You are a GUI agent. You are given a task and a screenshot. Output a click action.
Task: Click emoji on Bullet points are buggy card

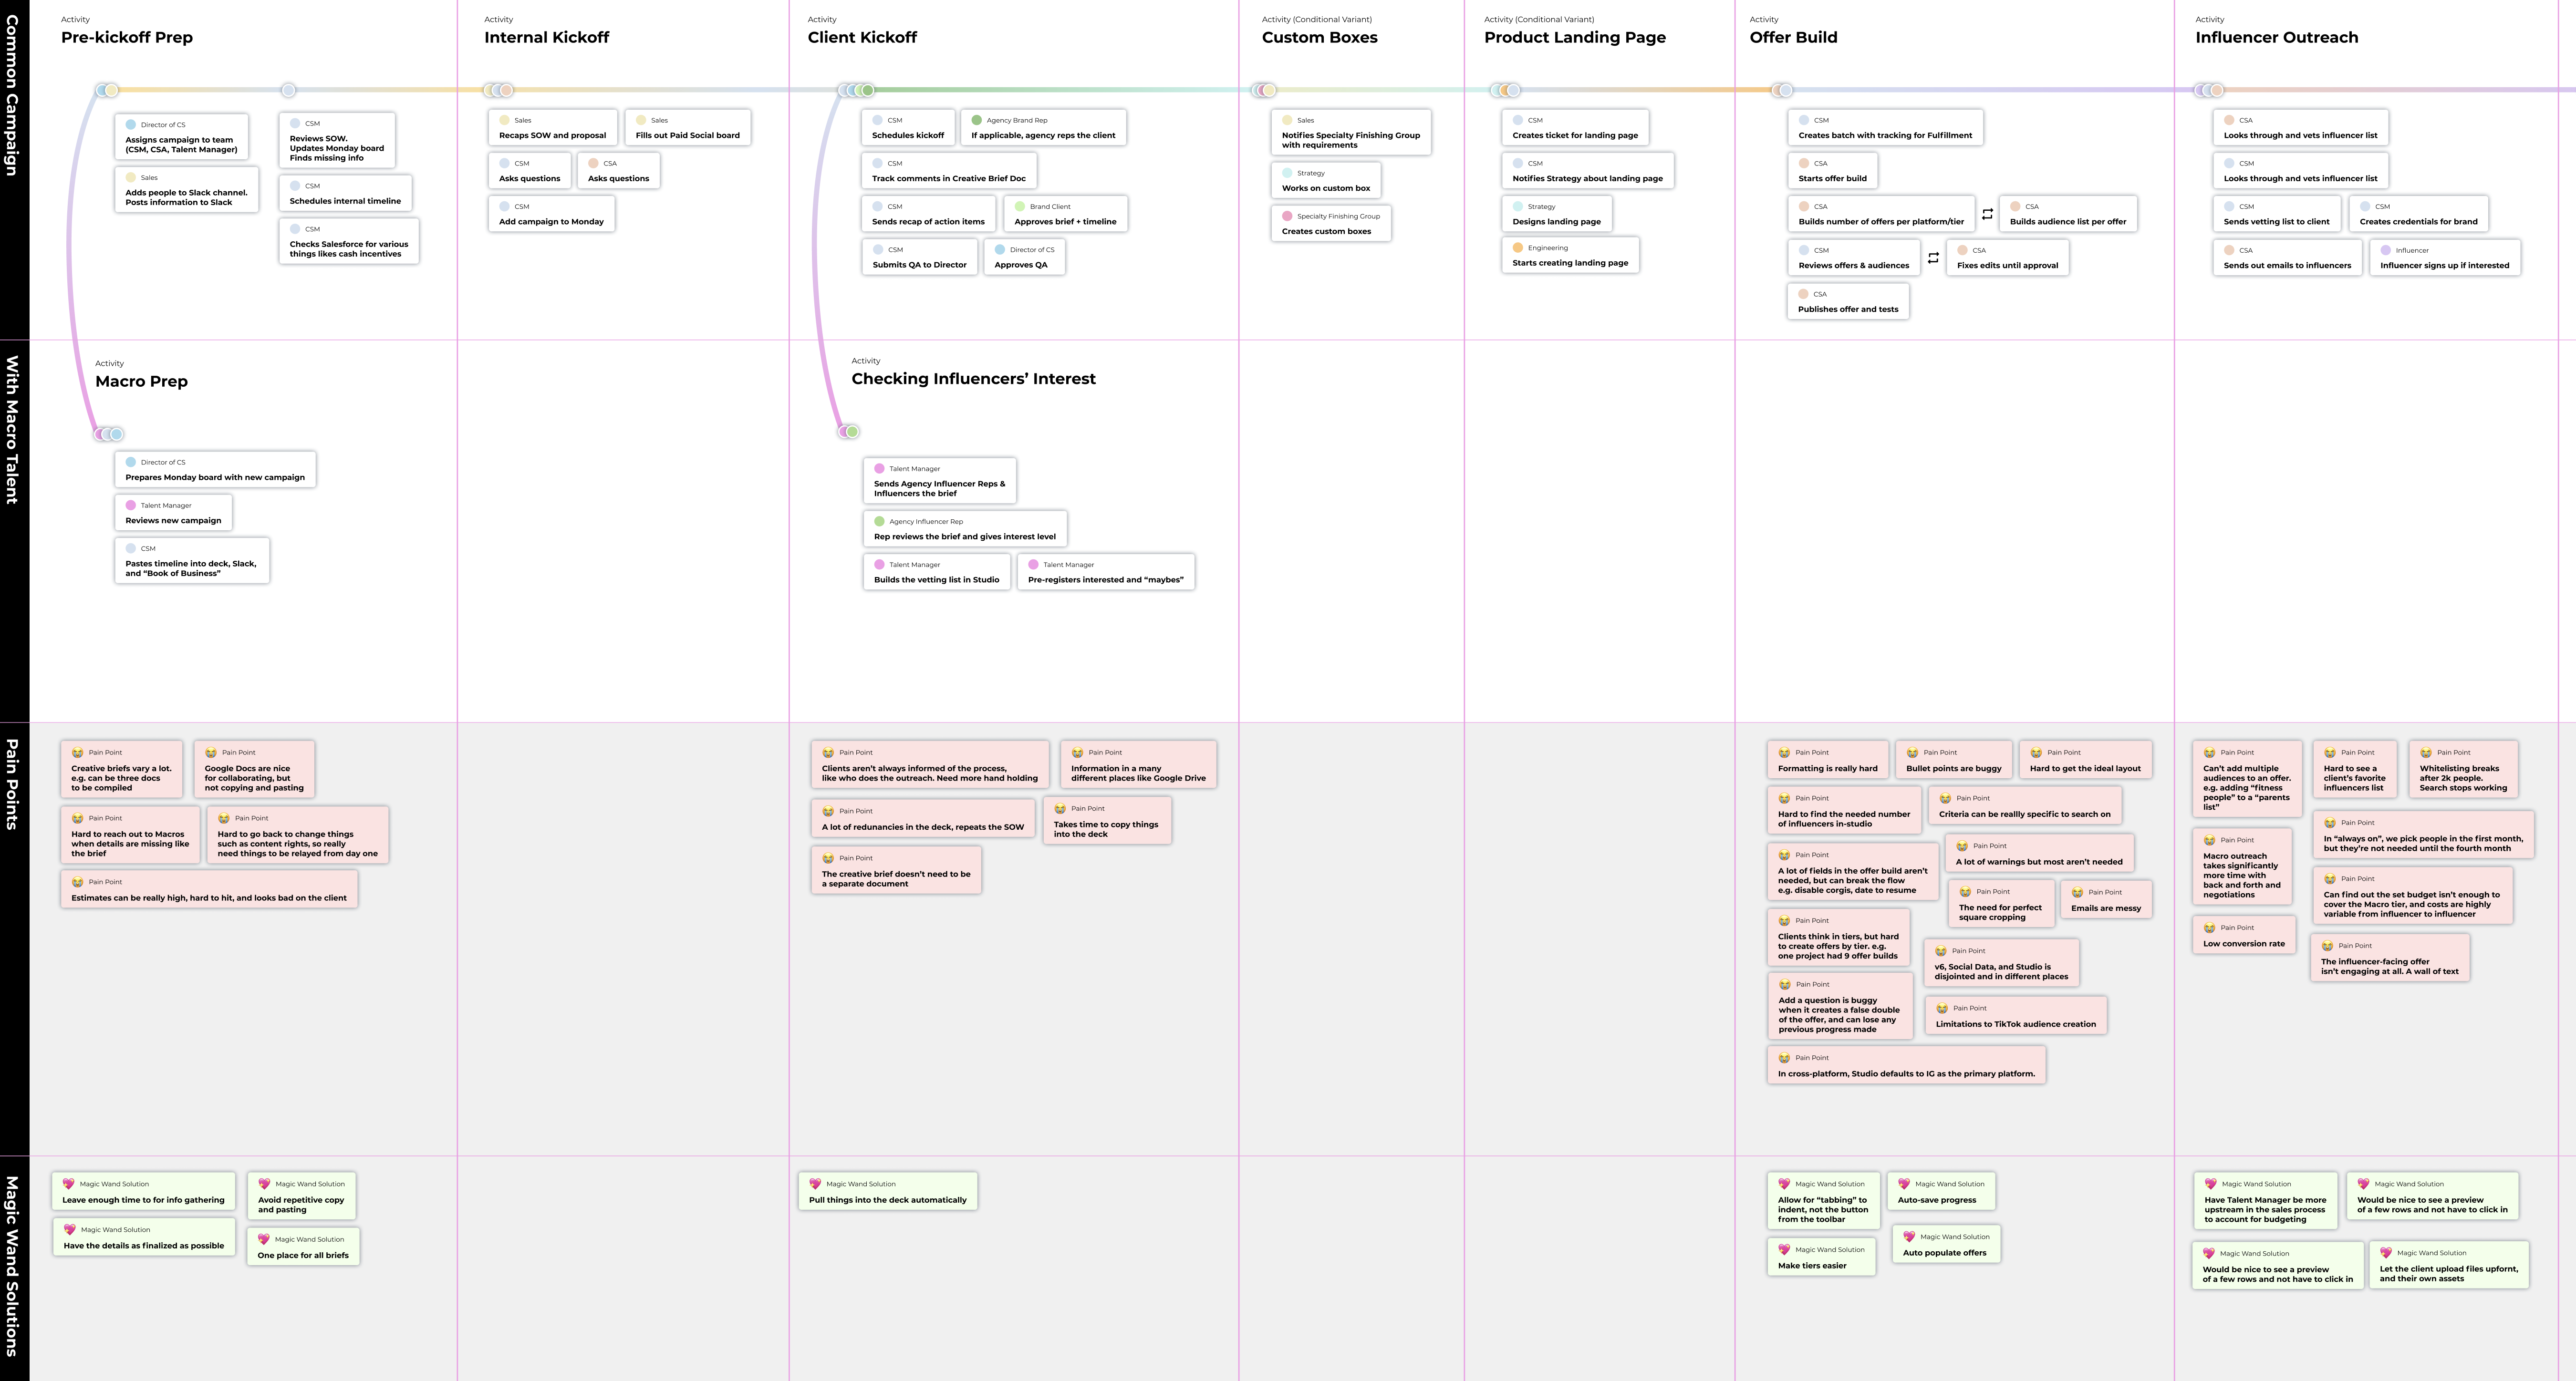tap(1912, 753)
